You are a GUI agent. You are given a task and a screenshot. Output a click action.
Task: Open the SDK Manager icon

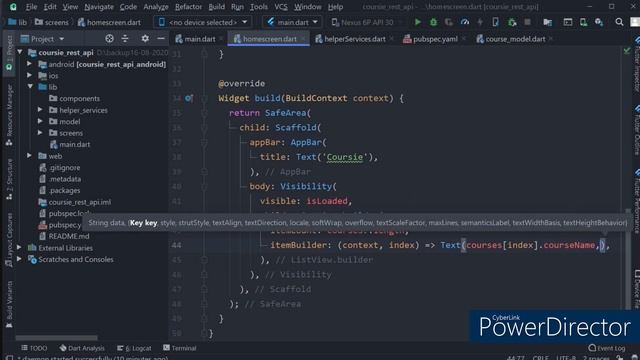click(x=599, y=22)
